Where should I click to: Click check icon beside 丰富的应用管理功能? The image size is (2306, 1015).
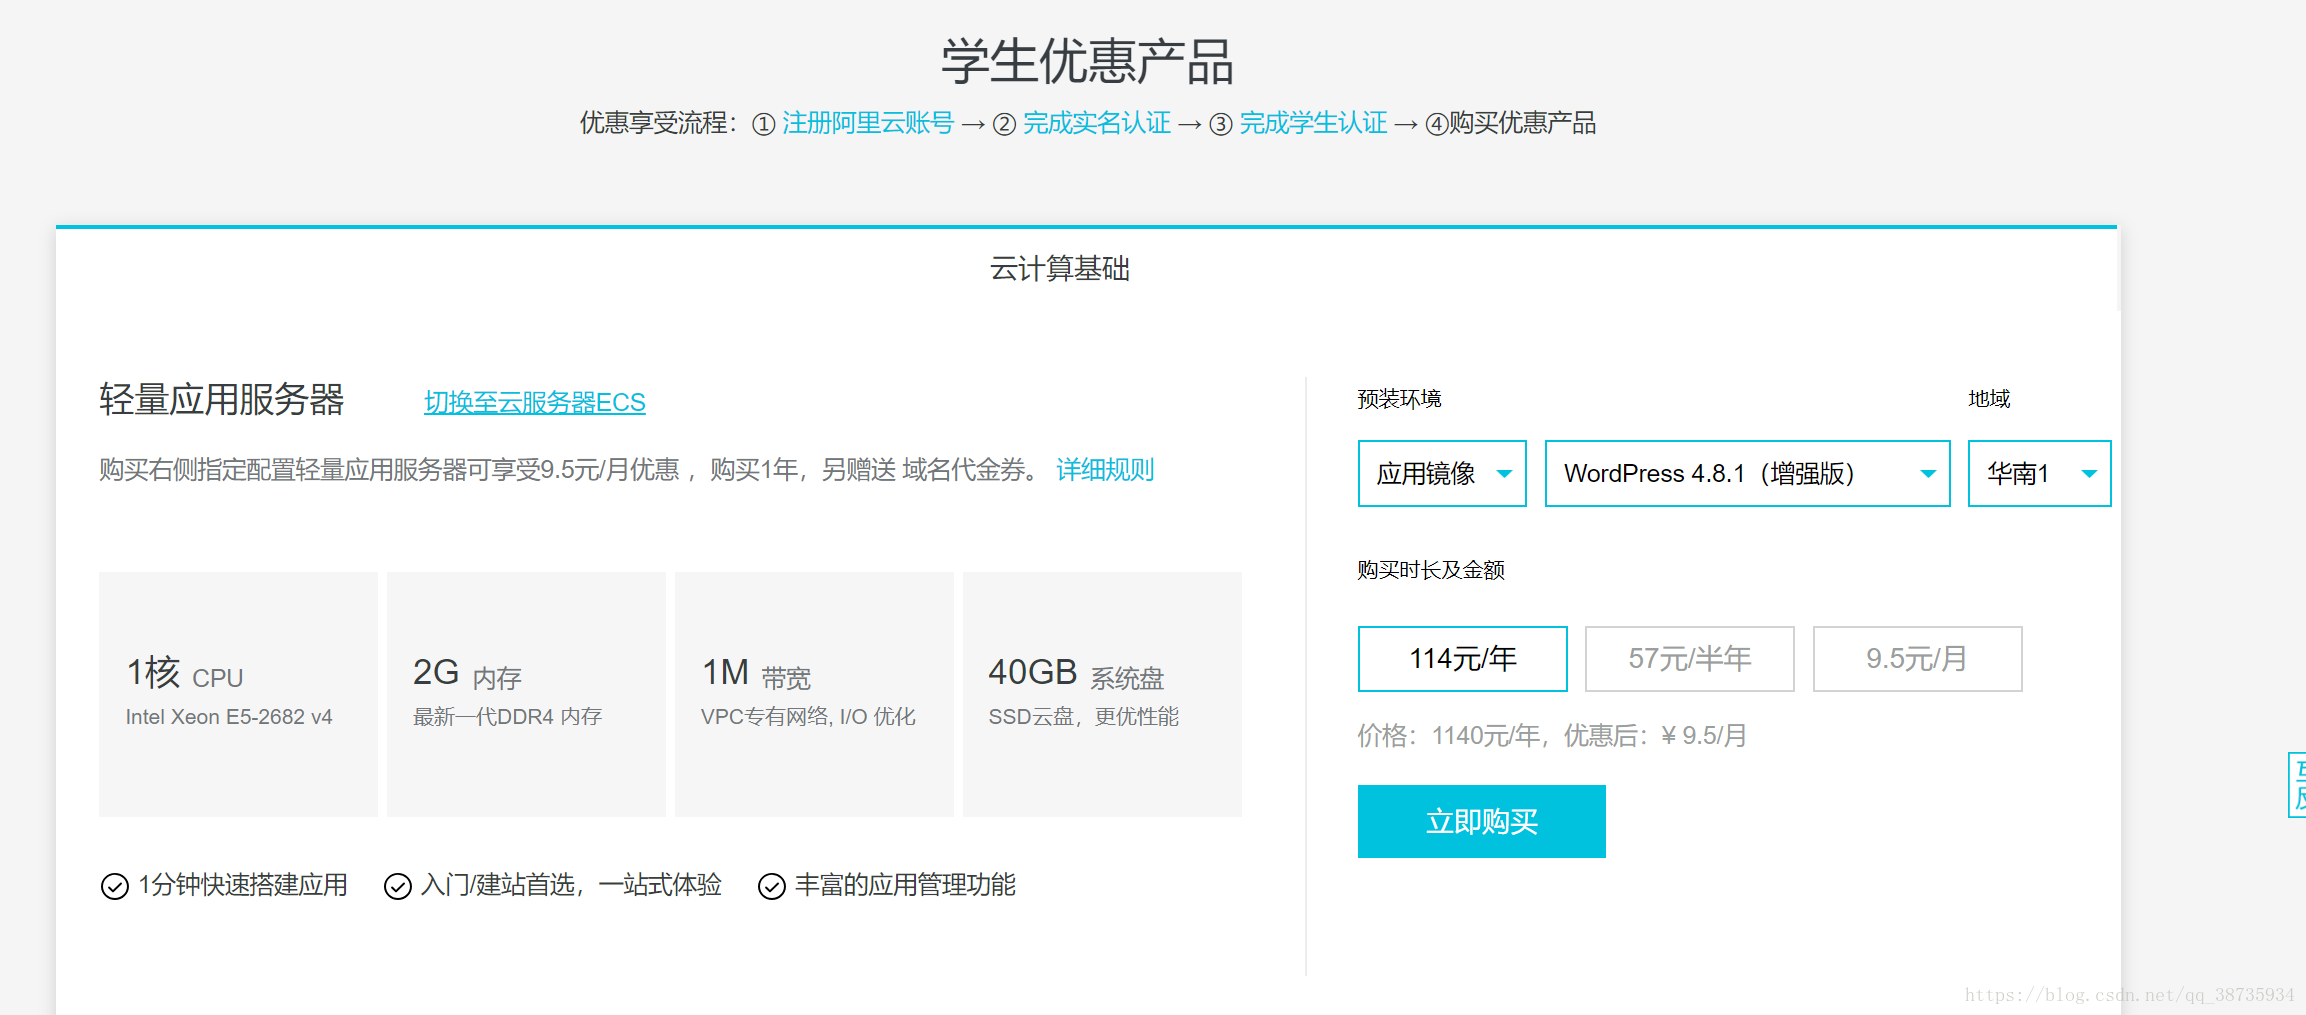point(772,886)
